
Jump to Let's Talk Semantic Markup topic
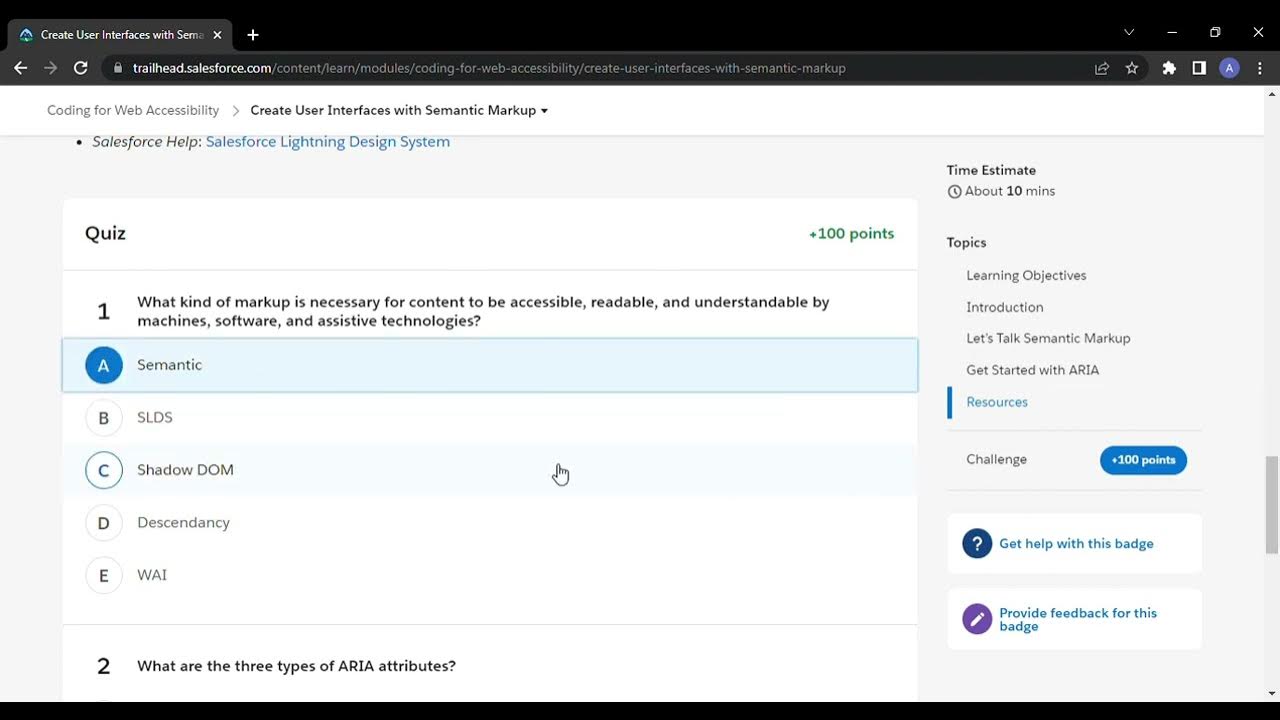tap(1048, 338)
